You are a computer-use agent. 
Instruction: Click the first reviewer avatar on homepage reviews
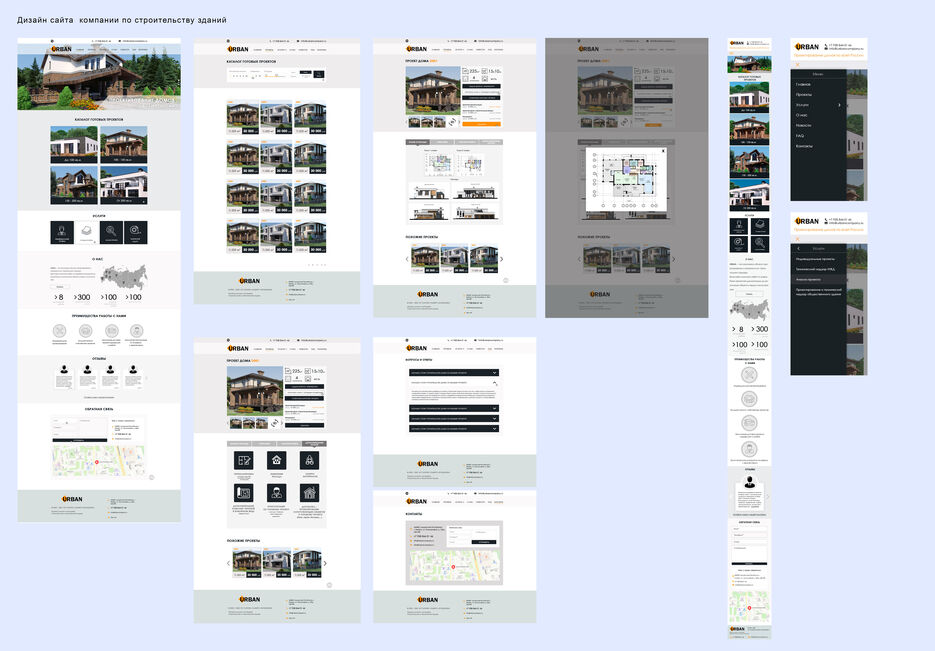pyautogui.click(x=64, y=370)
